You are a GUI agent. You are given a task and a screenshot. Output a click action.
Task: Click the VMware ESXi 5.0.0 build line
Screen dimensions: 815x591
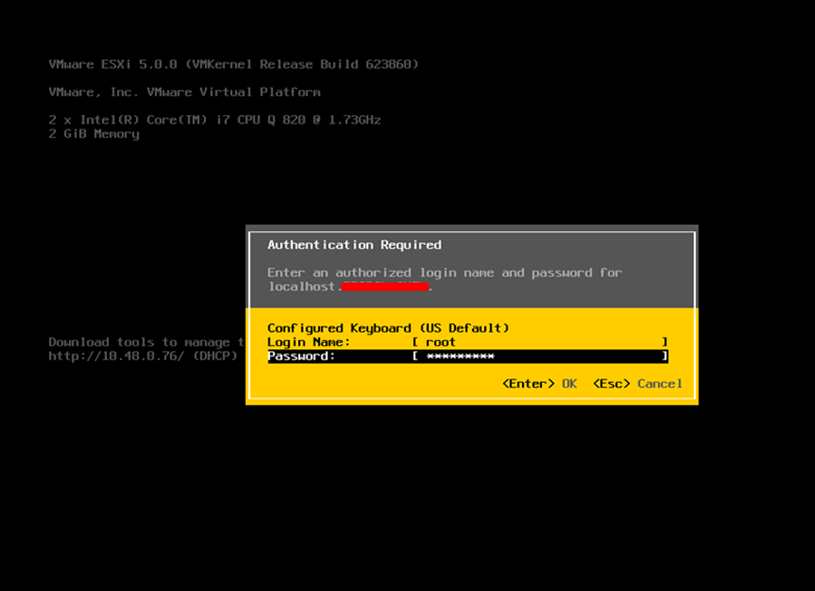pyautogui.click(x=233, y=64)
